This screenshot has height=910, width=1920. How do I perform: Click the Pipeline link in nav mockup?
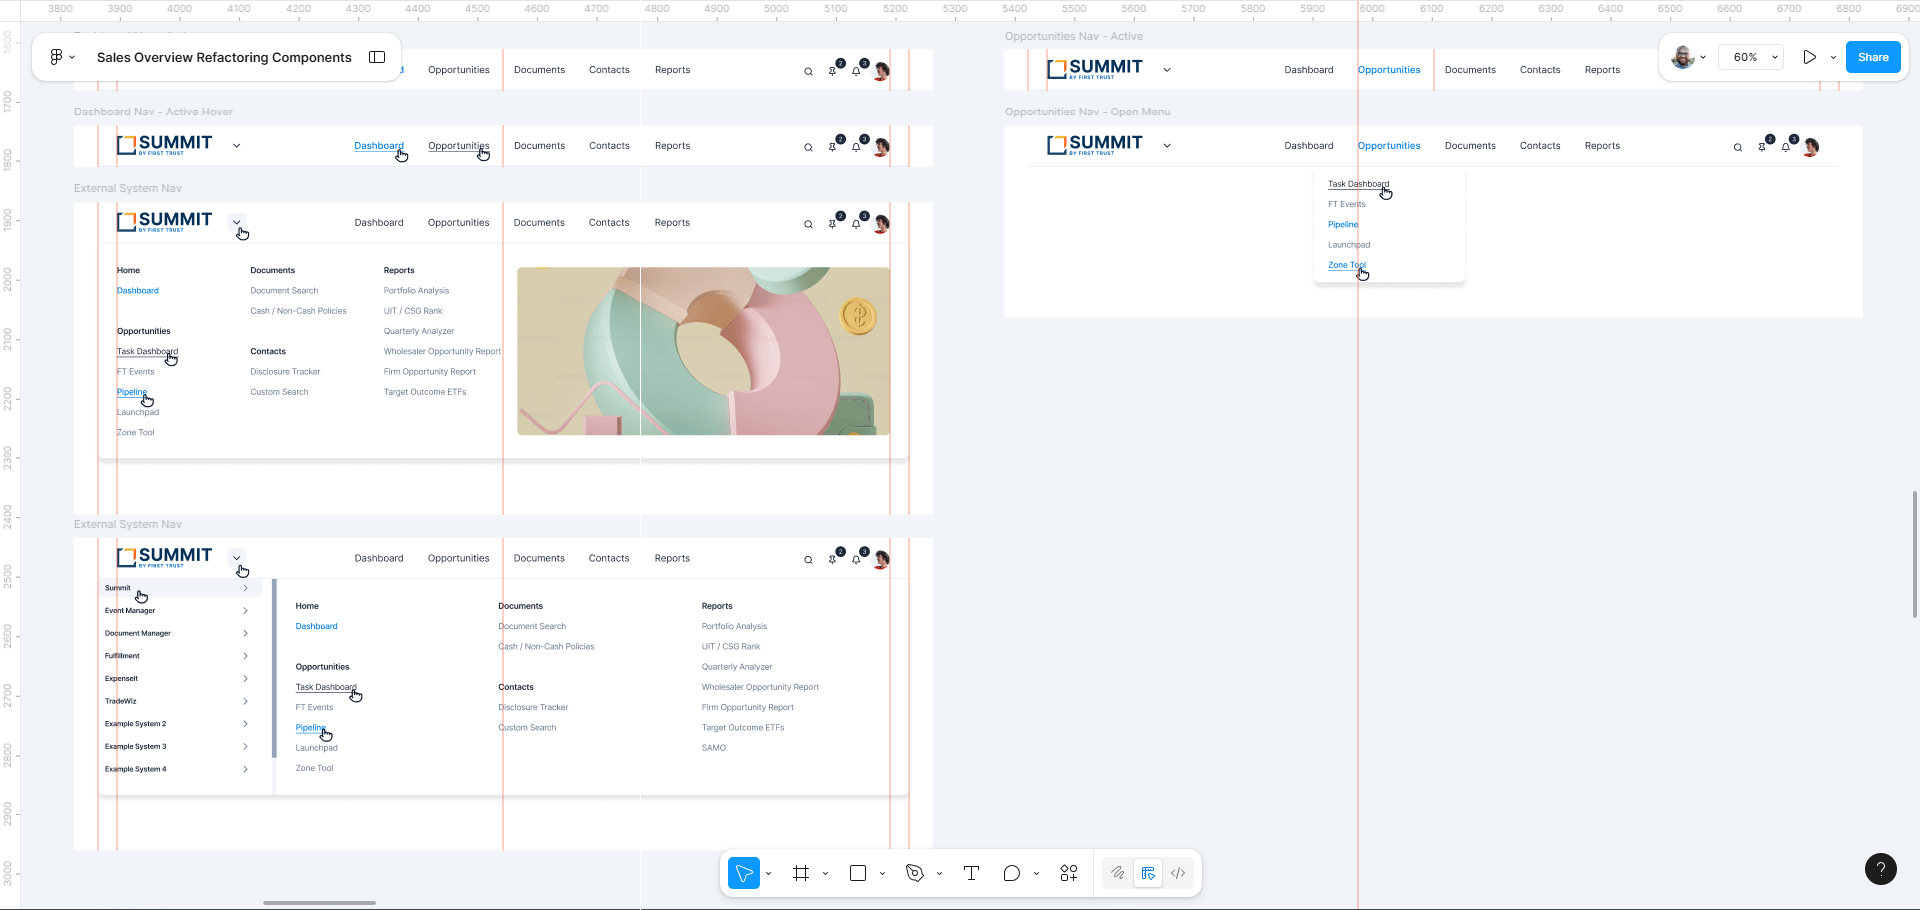tap(1342, 224)
